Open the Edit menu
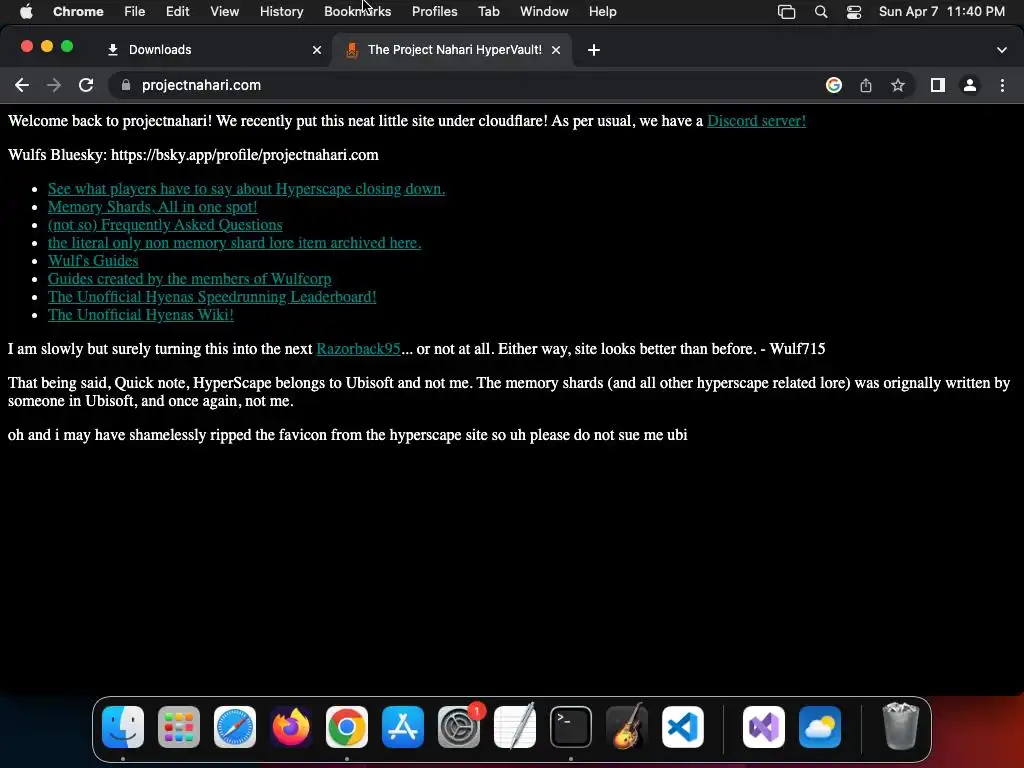 coord(177,12)
